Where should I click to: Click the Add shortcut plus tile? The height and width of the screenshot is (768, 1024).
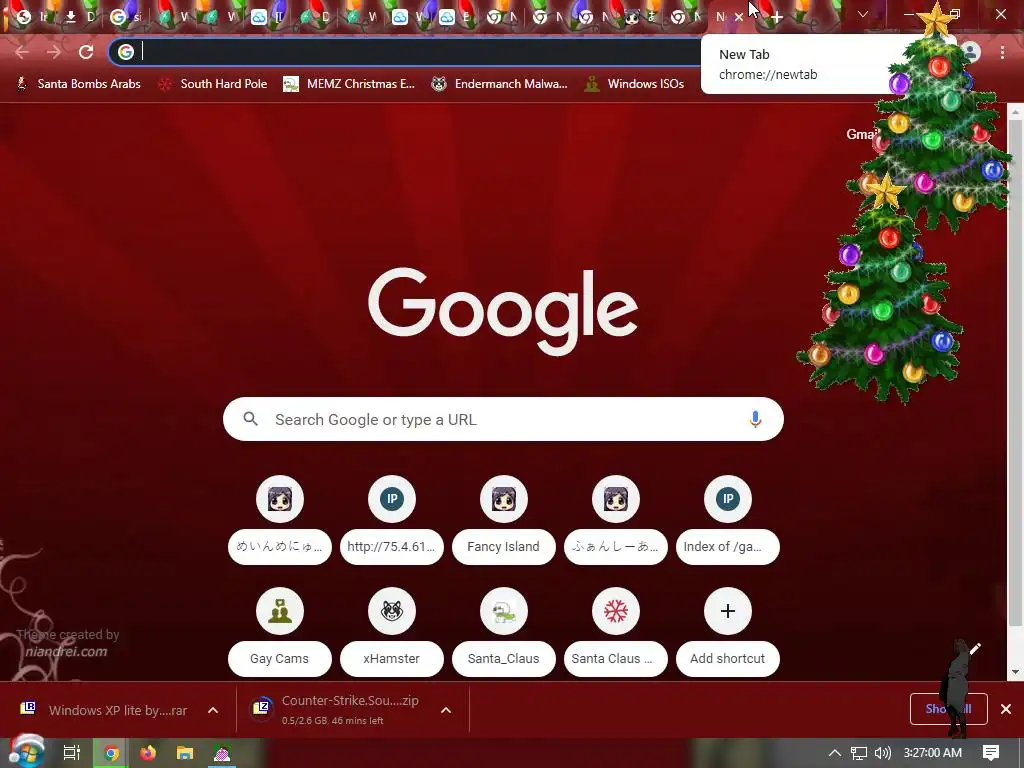[728, 632]
